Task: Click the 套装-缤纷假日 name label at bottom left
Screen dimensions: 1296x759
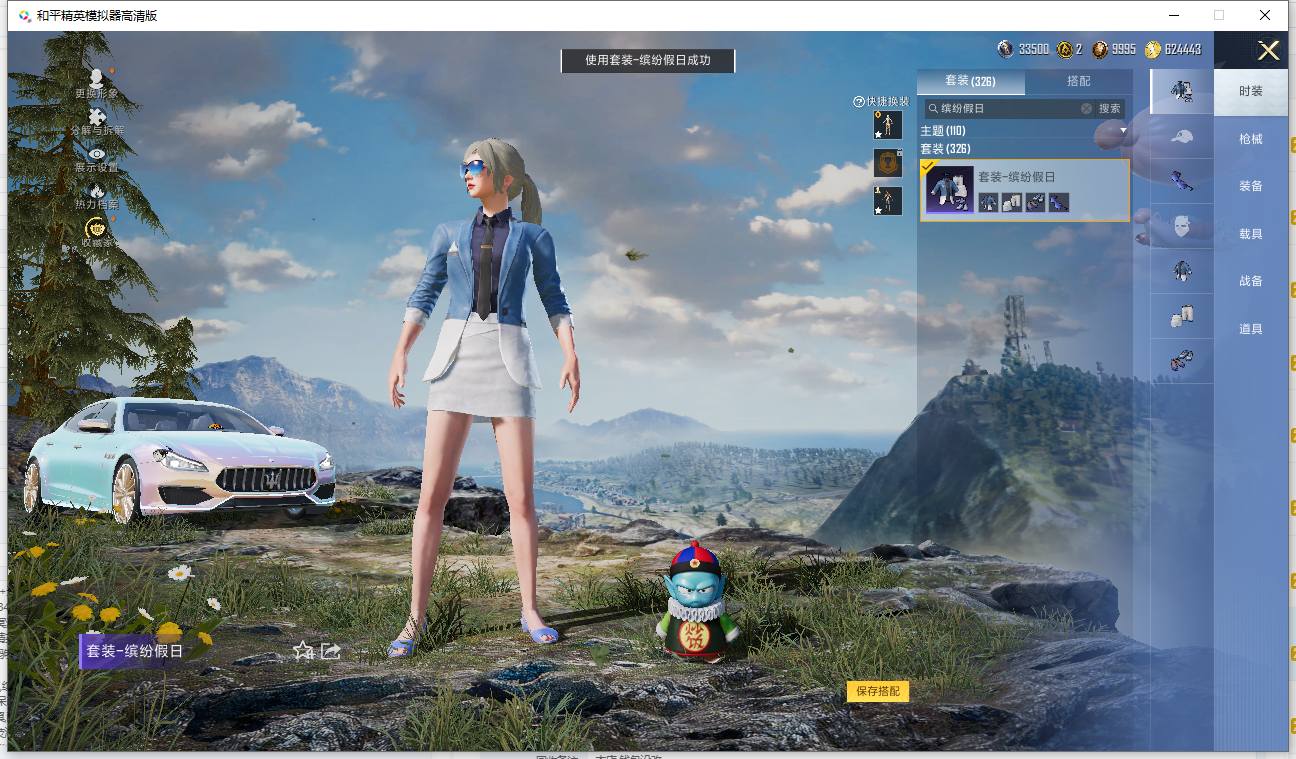Action: coord(134,651)
